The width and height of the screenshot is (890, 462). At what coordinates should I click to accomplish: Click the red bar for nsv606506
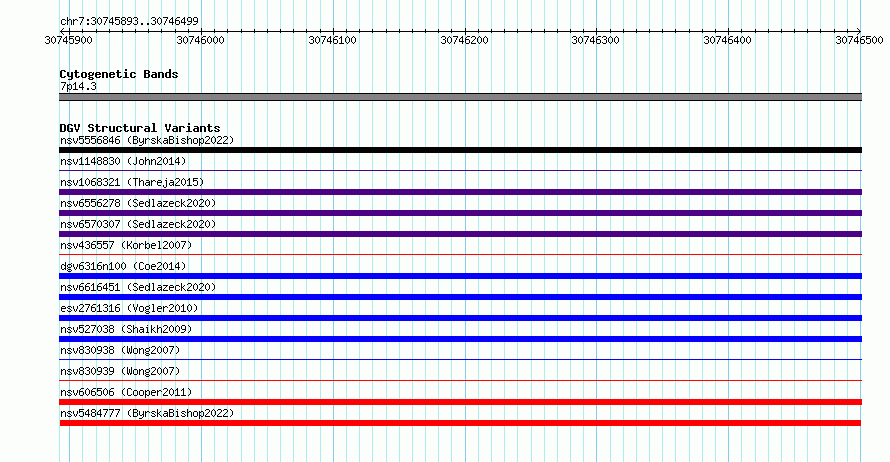click(460, 402)
